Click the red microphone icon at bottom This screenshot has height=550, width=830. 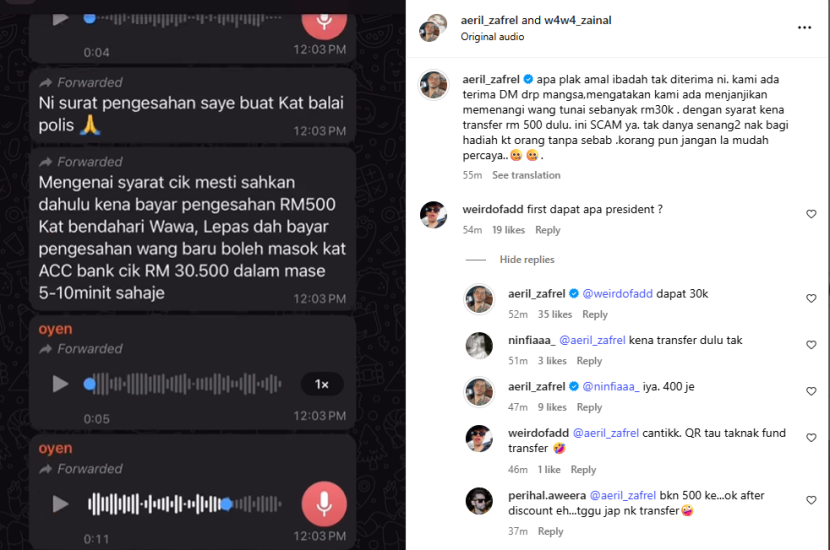324,504
